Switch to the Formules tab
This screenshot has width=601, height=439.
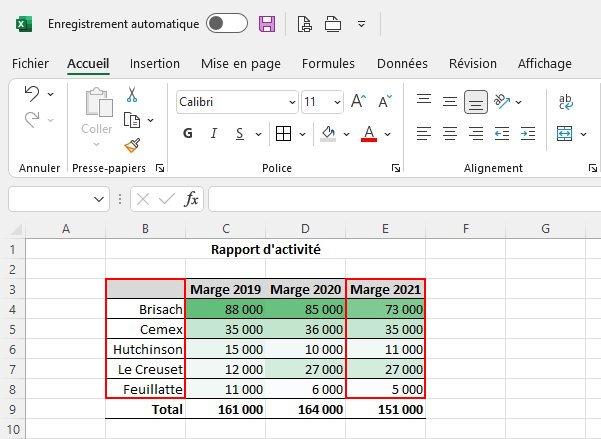tap(328, 64)
